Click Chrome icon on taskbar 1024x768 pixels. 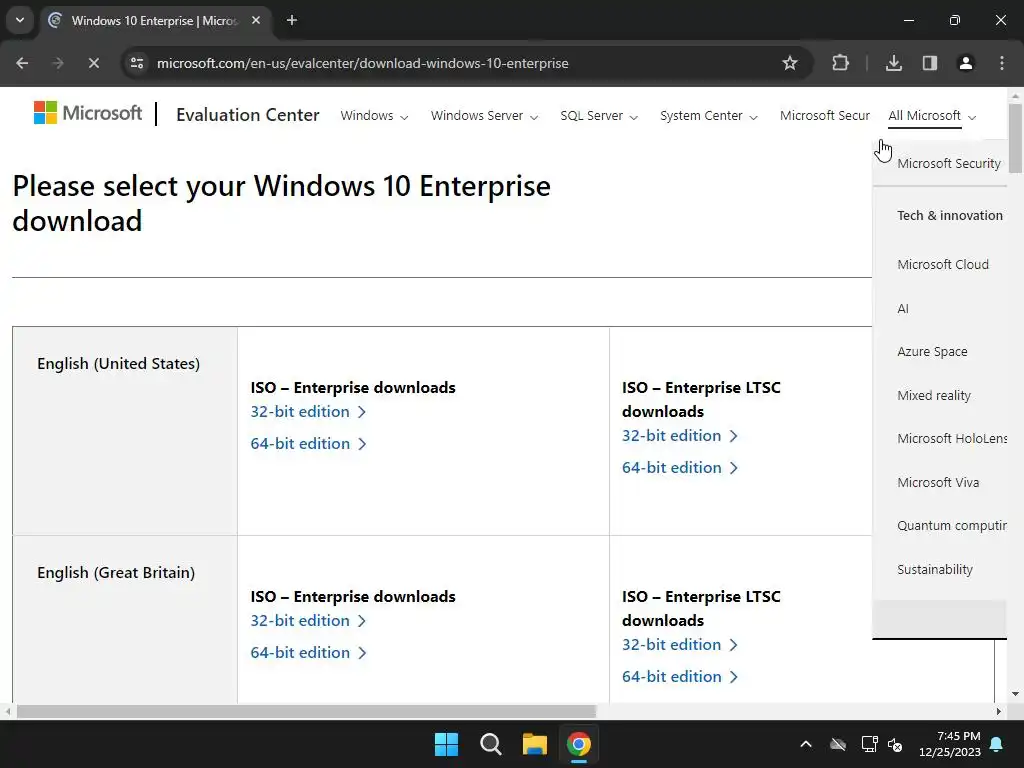pyautogui.click(x=579, y=744)
